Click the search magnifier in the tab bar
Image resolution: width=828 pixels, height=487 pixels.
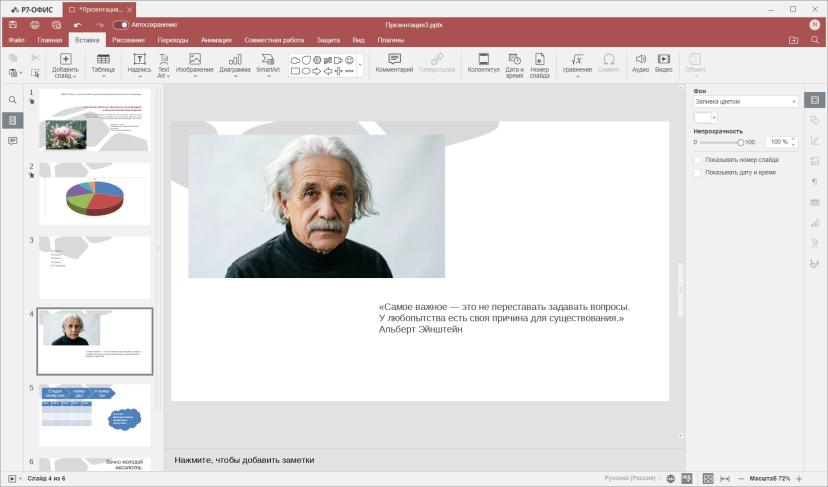pyautogui.click(x=815, y=40)
